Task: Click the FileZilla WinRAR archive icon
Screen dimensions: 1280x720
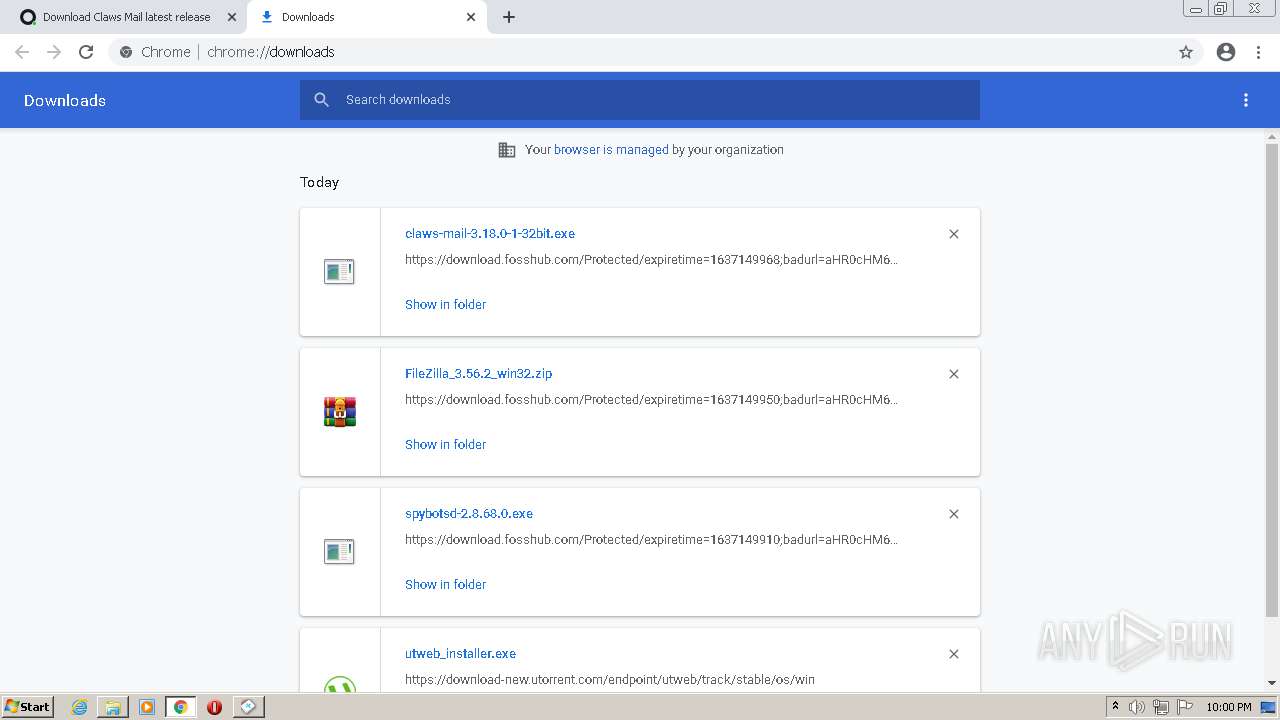Action: (x=340, y=411)
